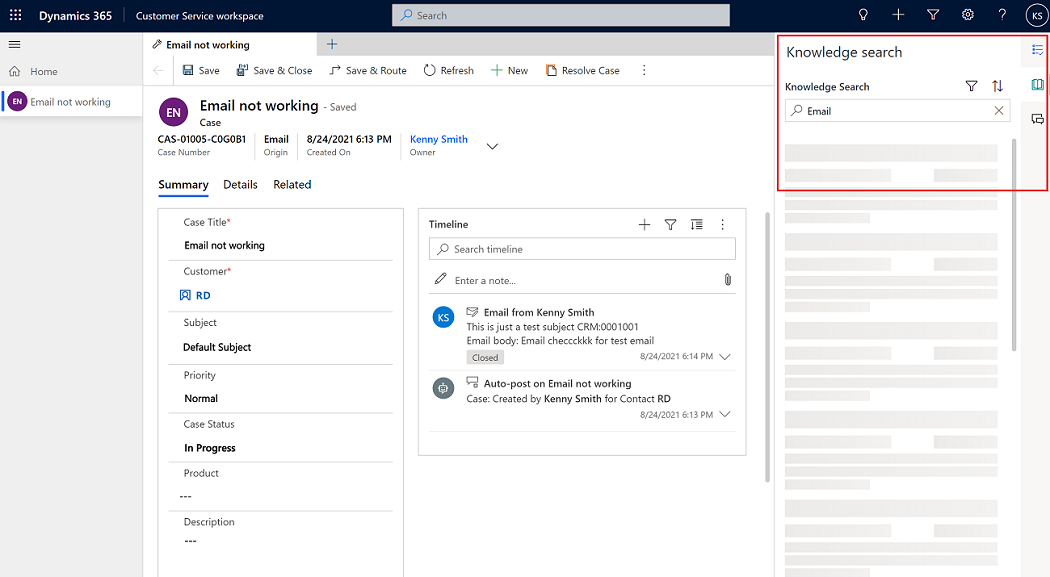Switch to the Details tab

click(240, 184)
